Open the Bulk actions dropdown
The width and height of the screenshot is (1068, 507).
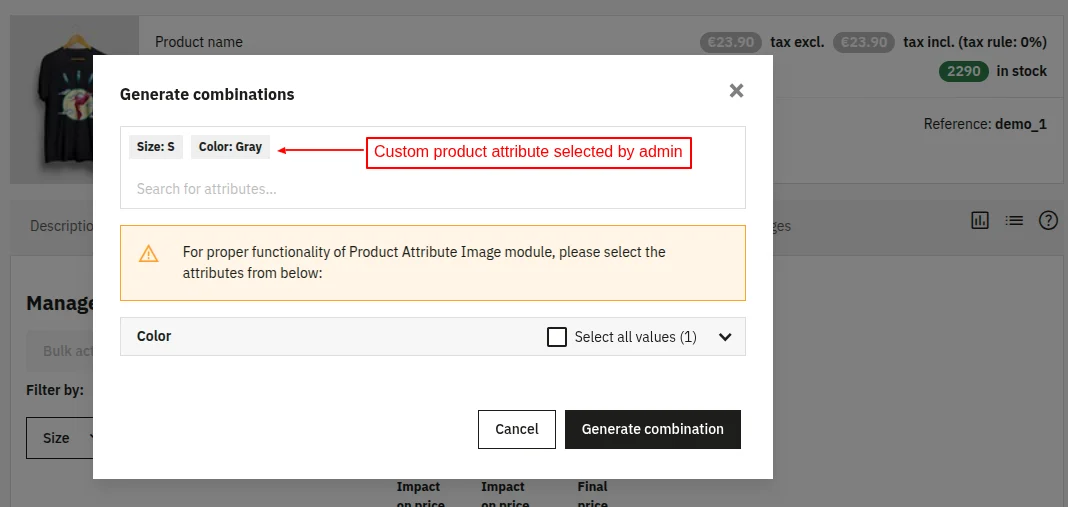pos(60,351)
